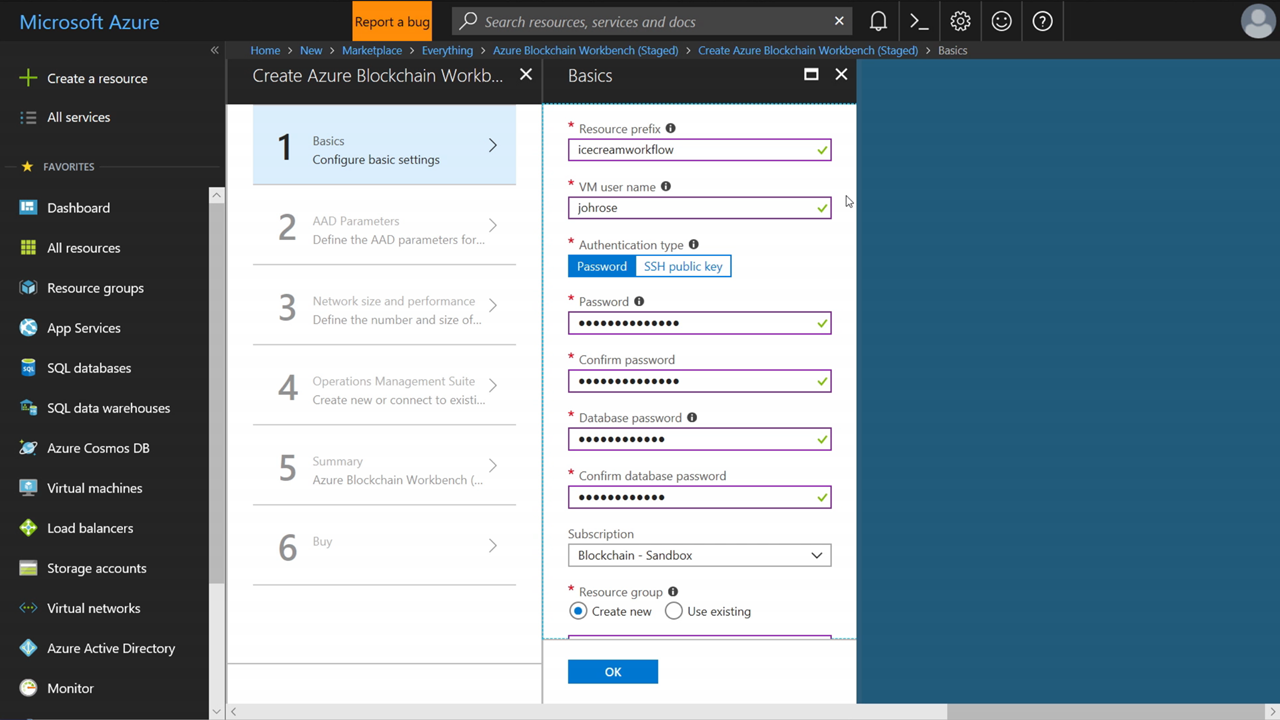Click the info icon beside the Password label
Image resolution: width=1280 pixels, height=720 pixels.
point(639,301)
